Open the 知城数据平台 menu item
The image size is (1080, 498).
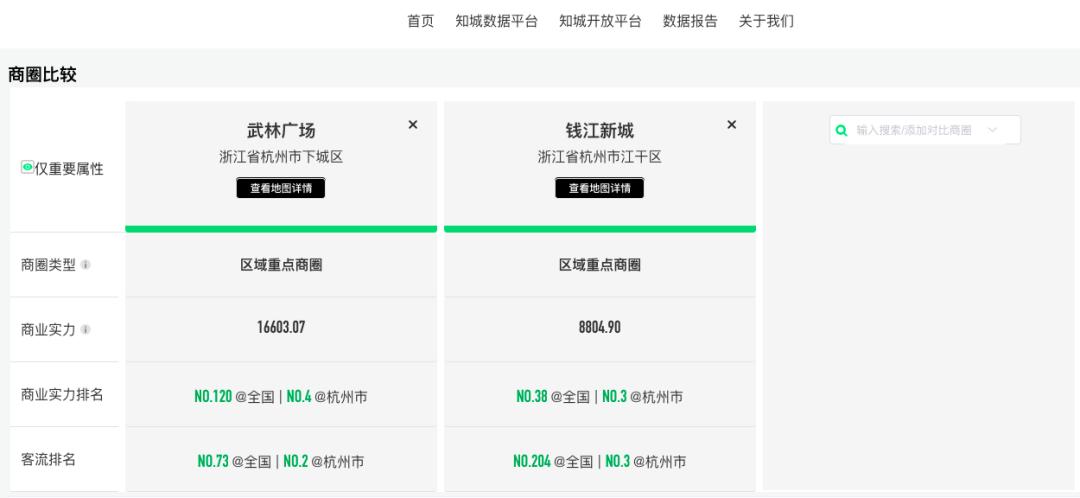(496, 22)
